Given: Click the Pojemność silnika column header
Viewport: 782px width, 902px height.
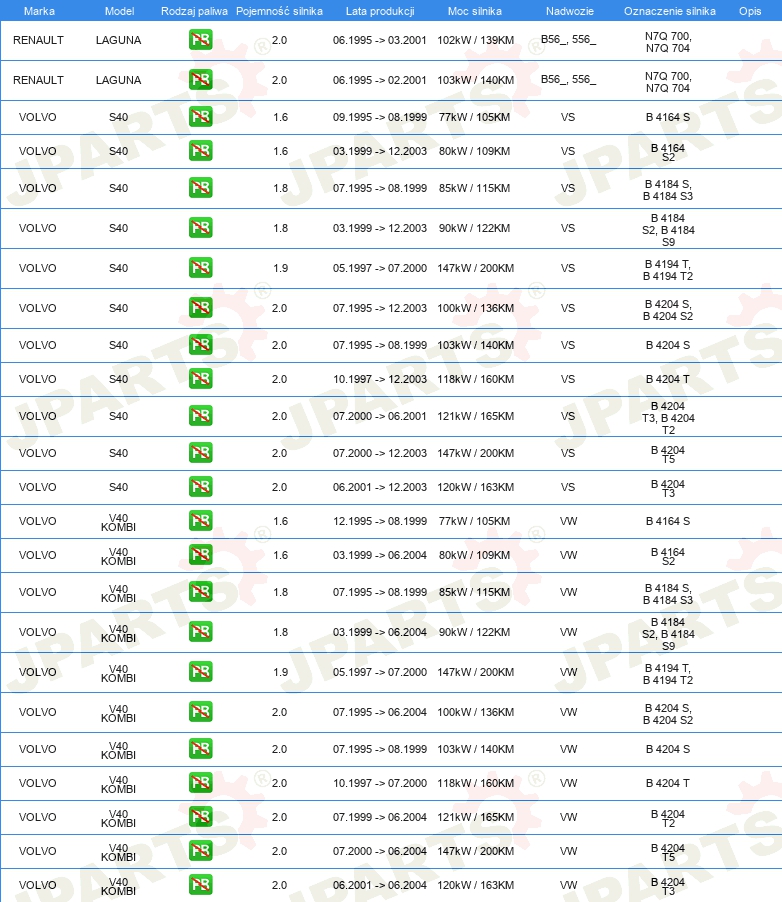Looking at the screenshot, I should point(279,11).
